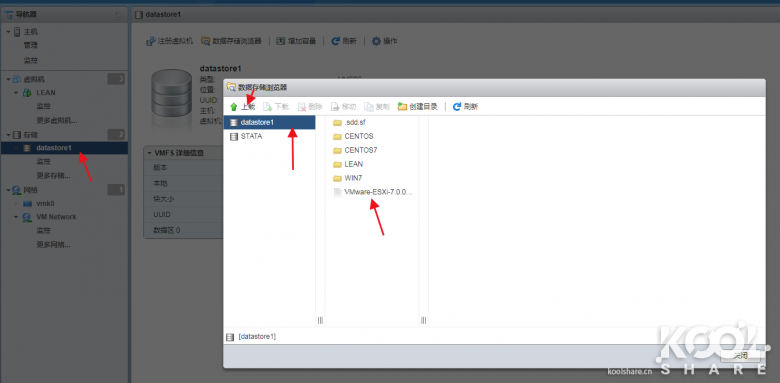Open the CENTOS7 folder
Image resolution: width=780 pixels, height=383 pixels.
358,150
